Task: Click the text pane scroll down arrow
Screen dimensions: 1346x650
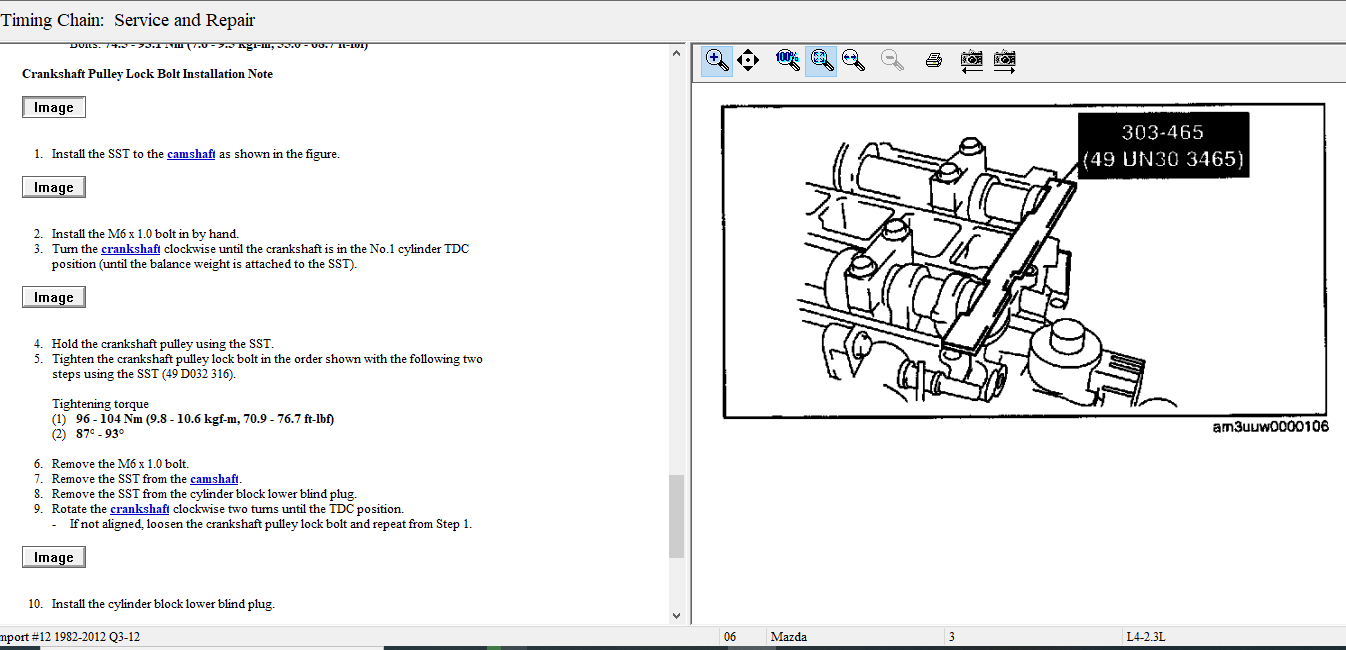Action: click(677, 616)
